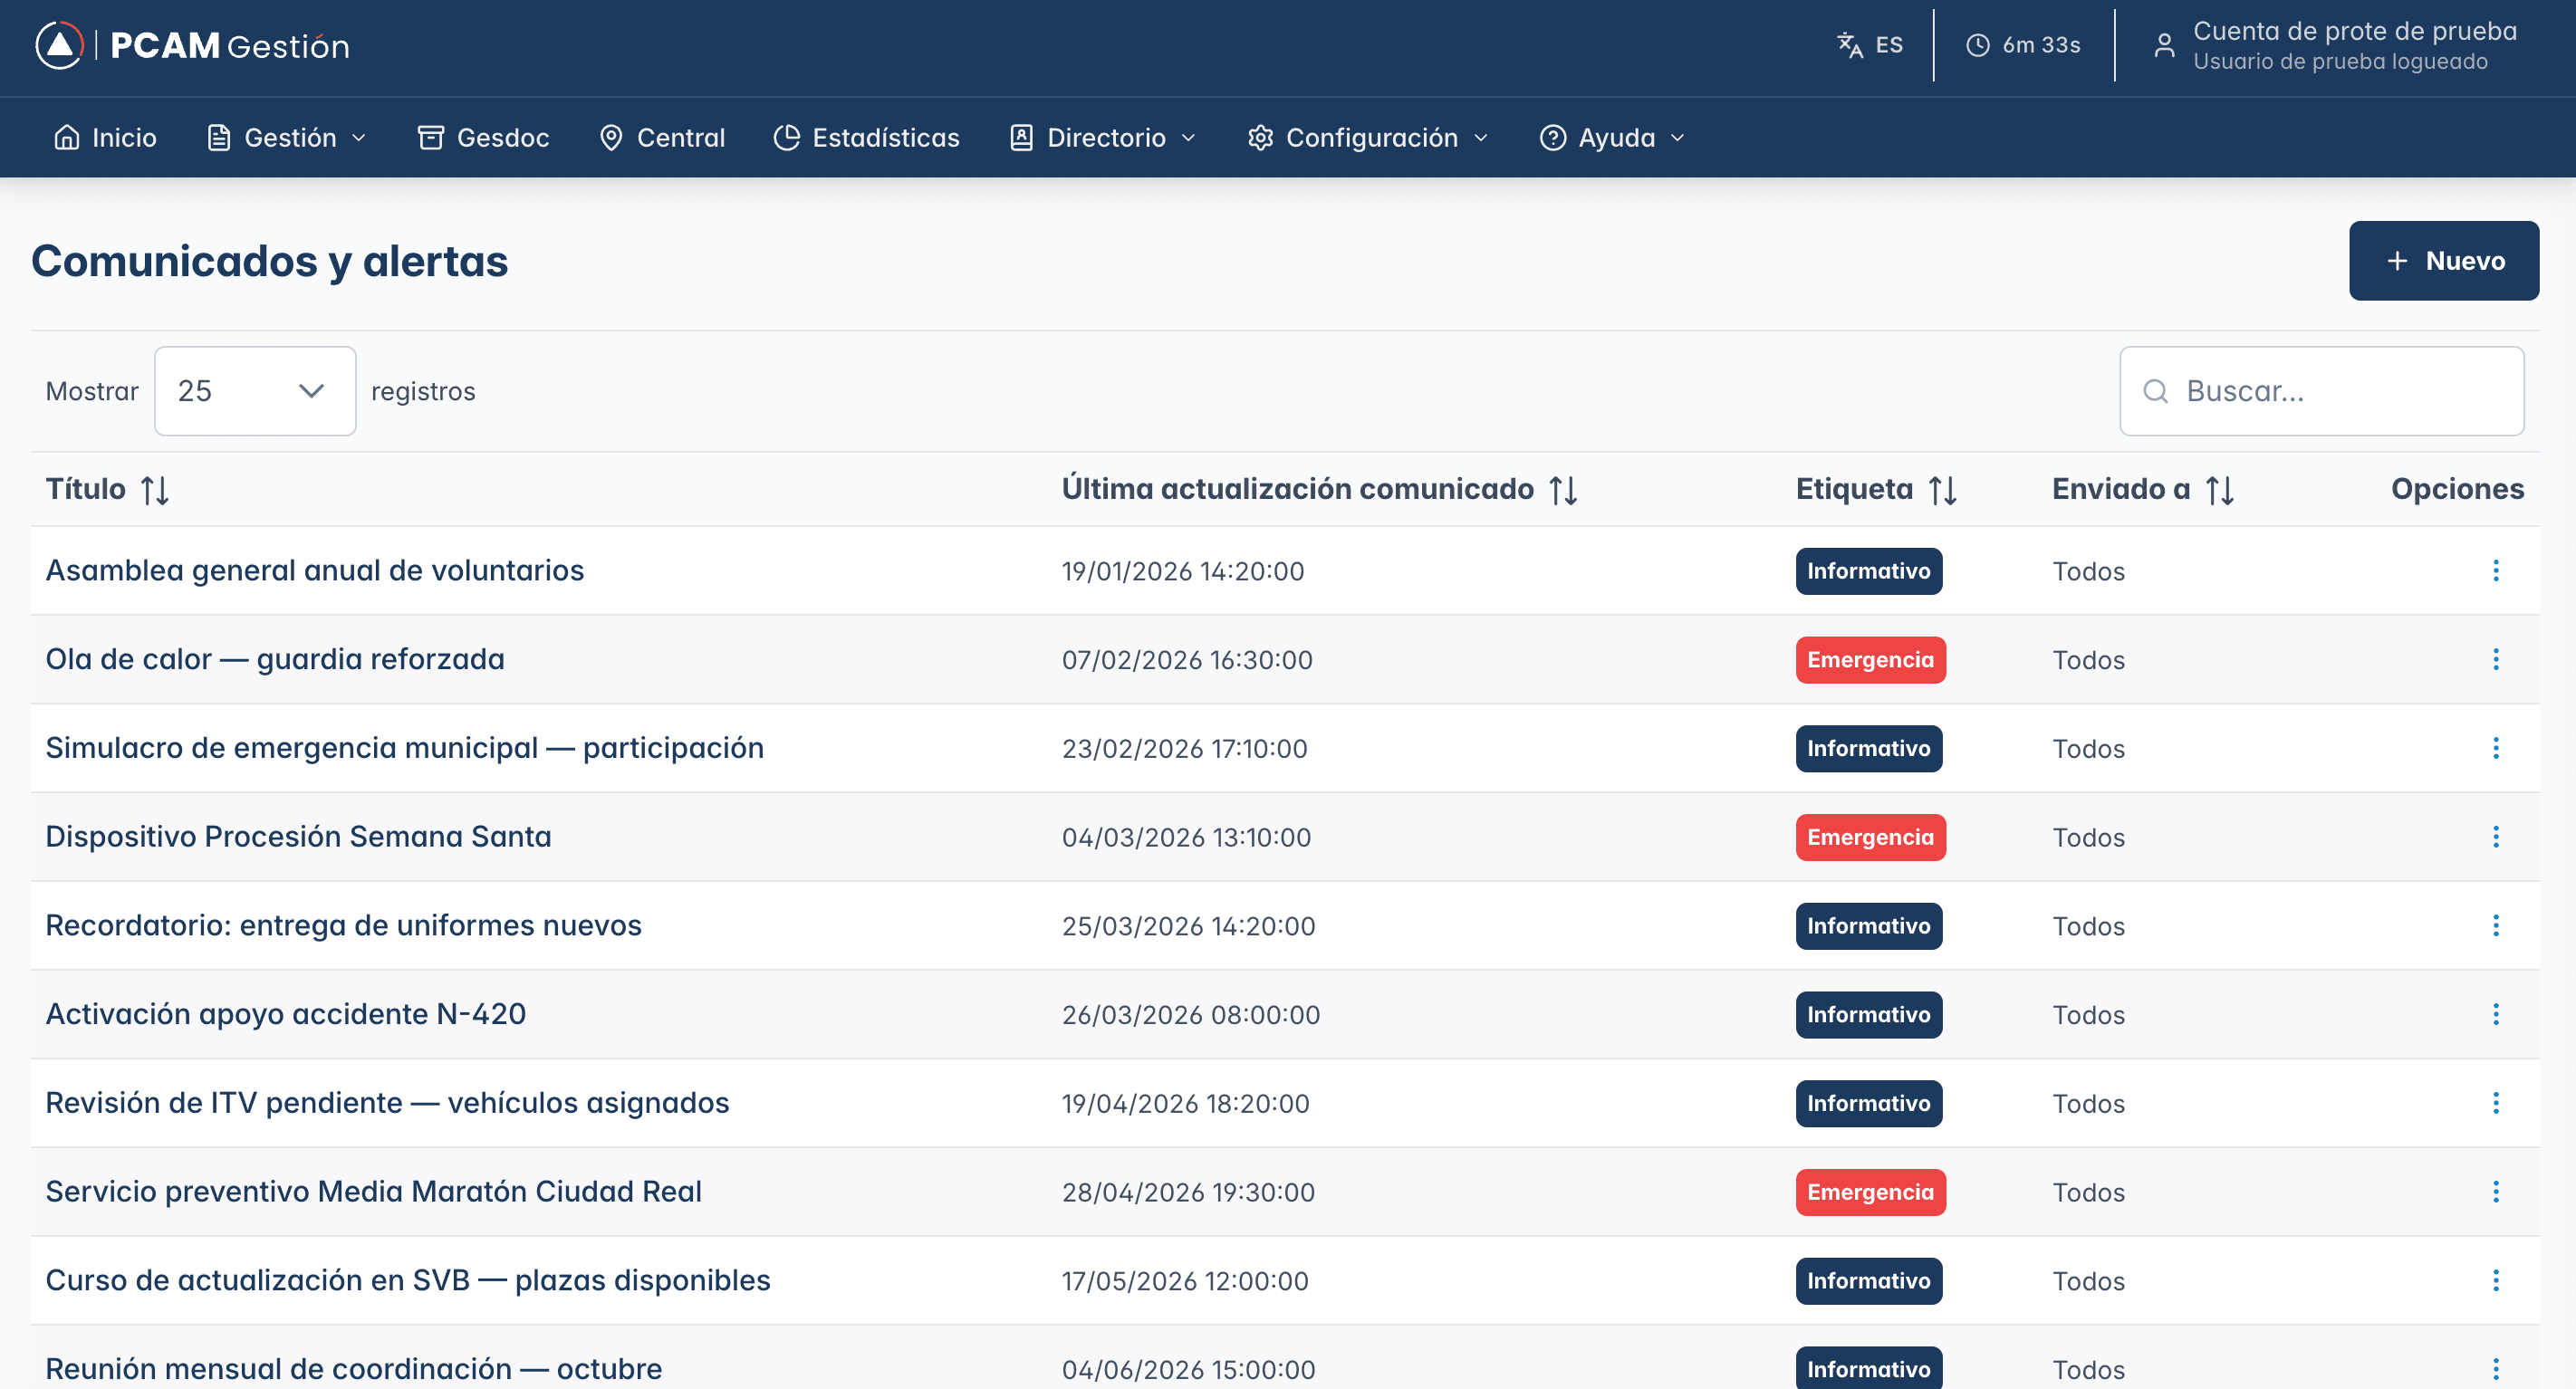This screenshot has width=2576, height=1389.
Task: Click the account name Cuenta de prote de prueba
Action: 2355,31
